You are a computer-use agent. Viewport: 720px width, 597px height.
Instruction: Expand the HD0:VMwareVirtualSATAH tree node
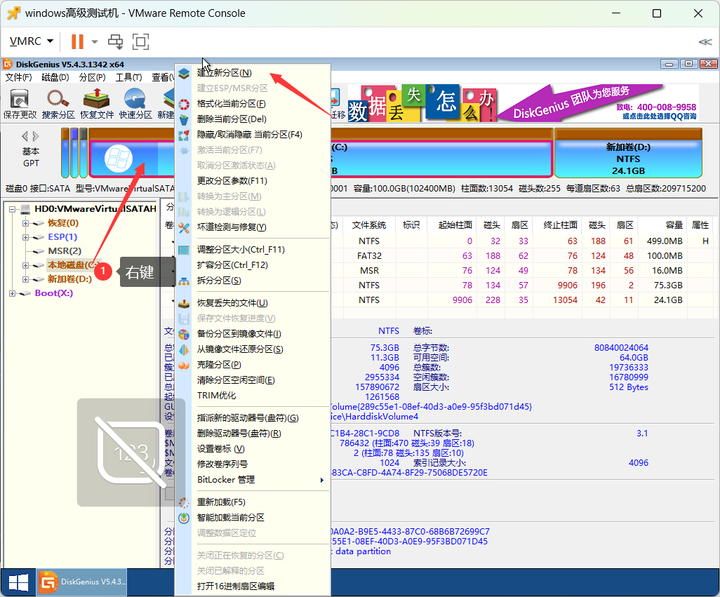click(x=13, y=209)
